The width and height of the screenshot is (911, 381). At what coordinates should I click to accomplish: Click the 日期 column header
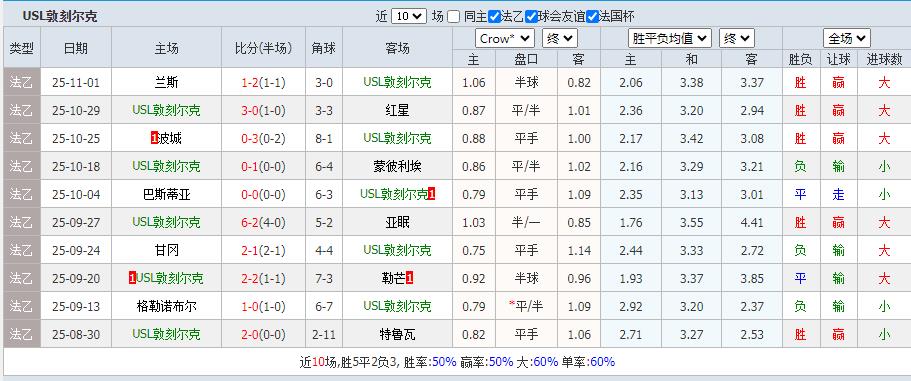(76, 48)
